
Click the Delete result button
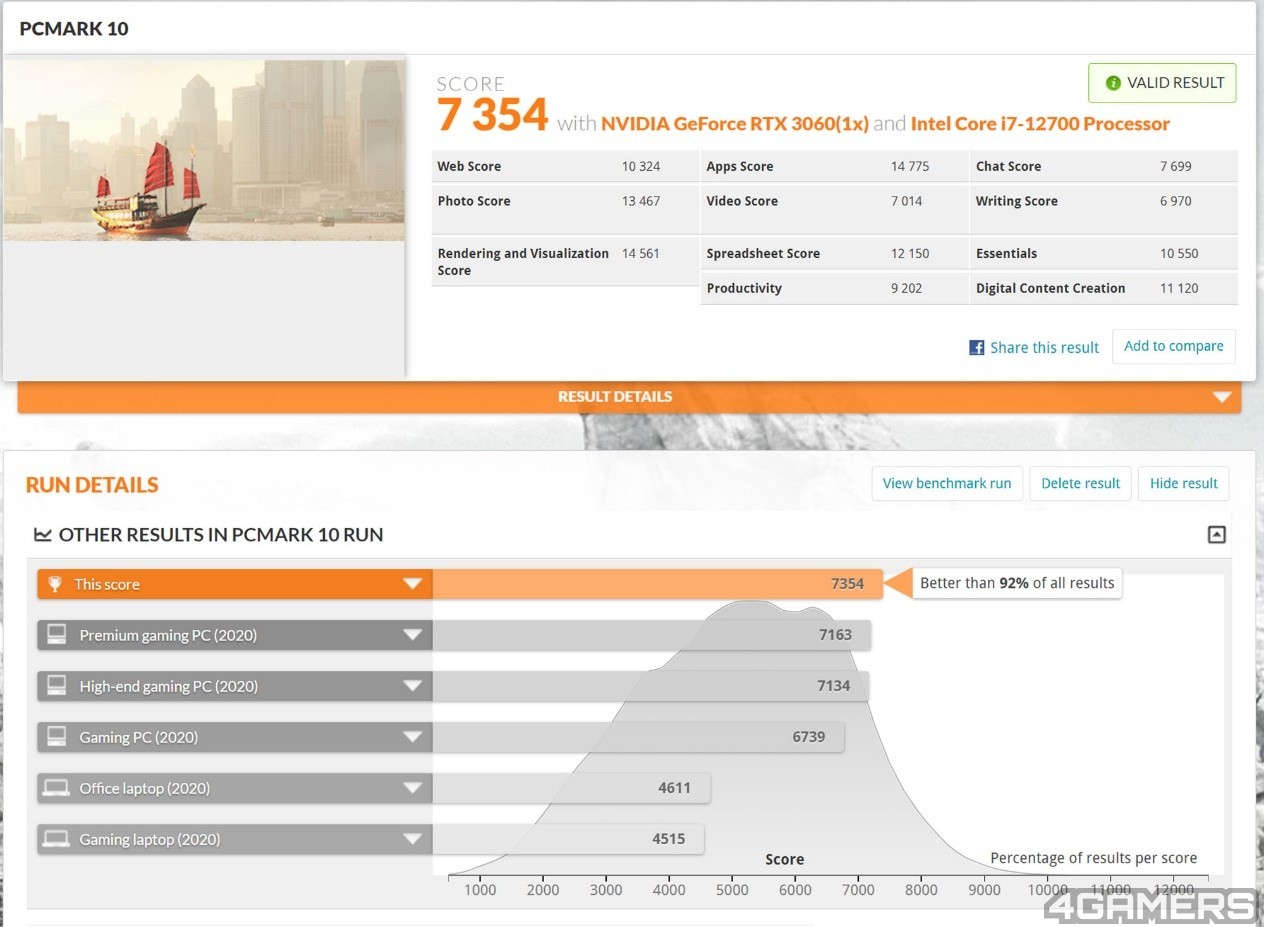tap(1081, 483)
